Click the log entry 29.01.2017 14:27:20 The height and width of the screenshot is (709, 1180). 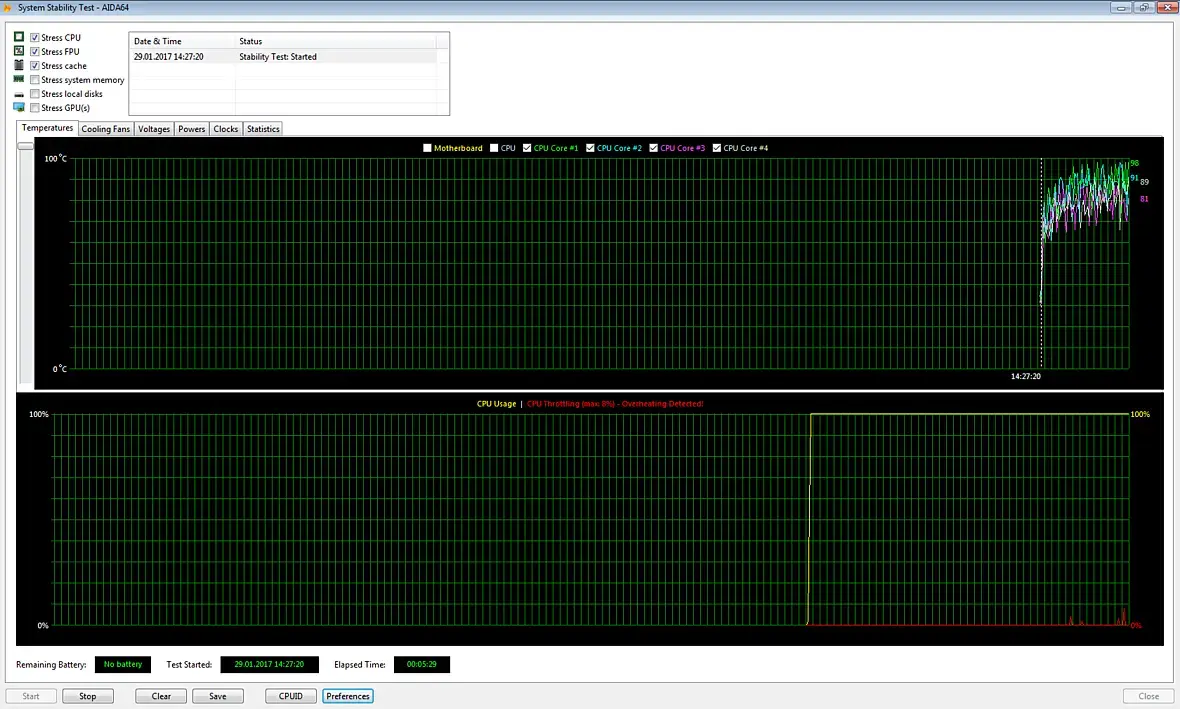point(169,56)
